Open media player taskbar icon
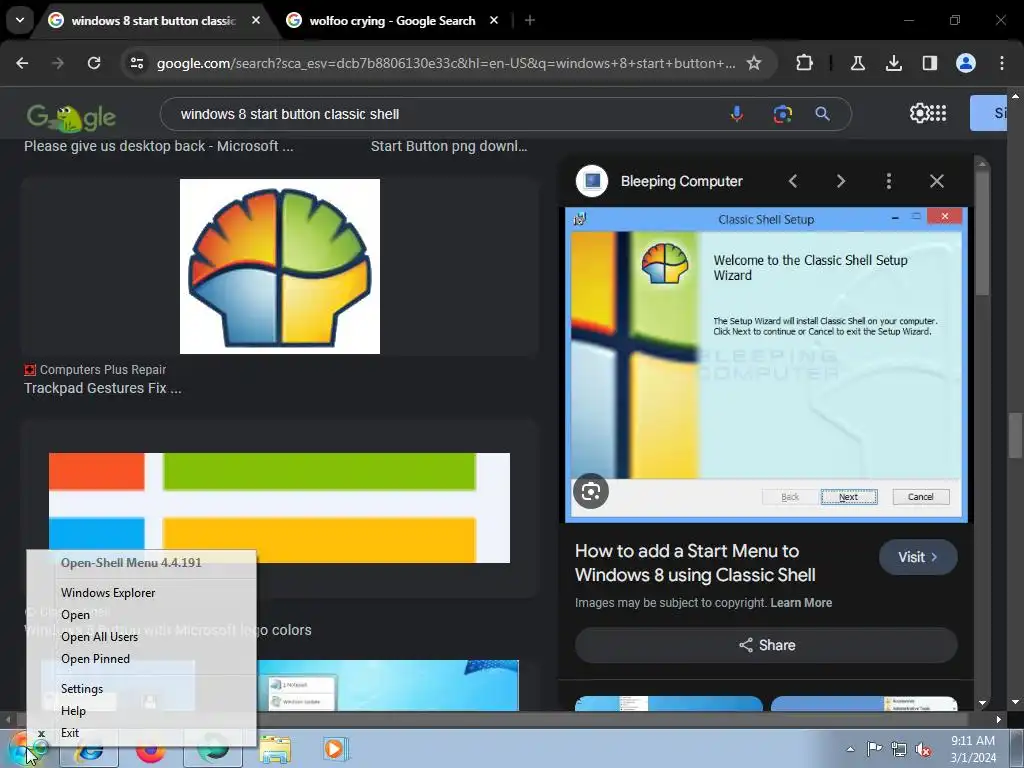1024x768 pixels. 335,749
